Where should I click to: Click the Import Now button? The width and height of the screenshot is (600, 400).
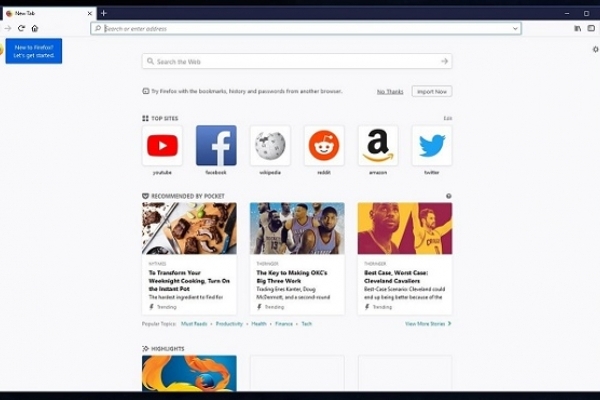[x=432, y=91]
